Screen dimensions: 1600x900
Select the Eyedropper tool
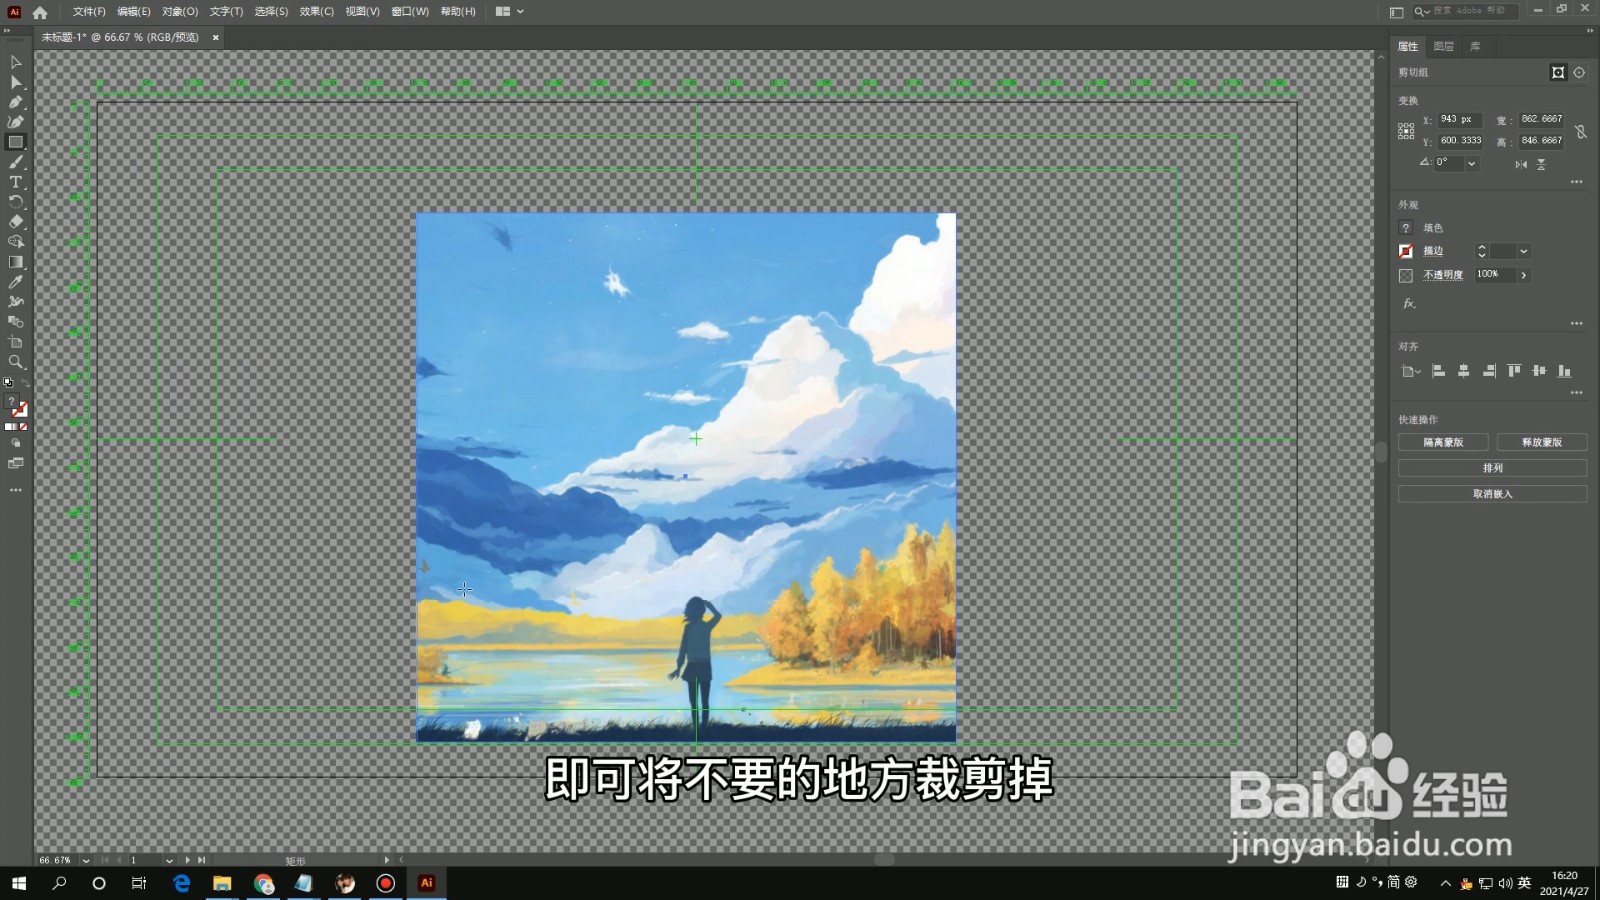(16, 282)
